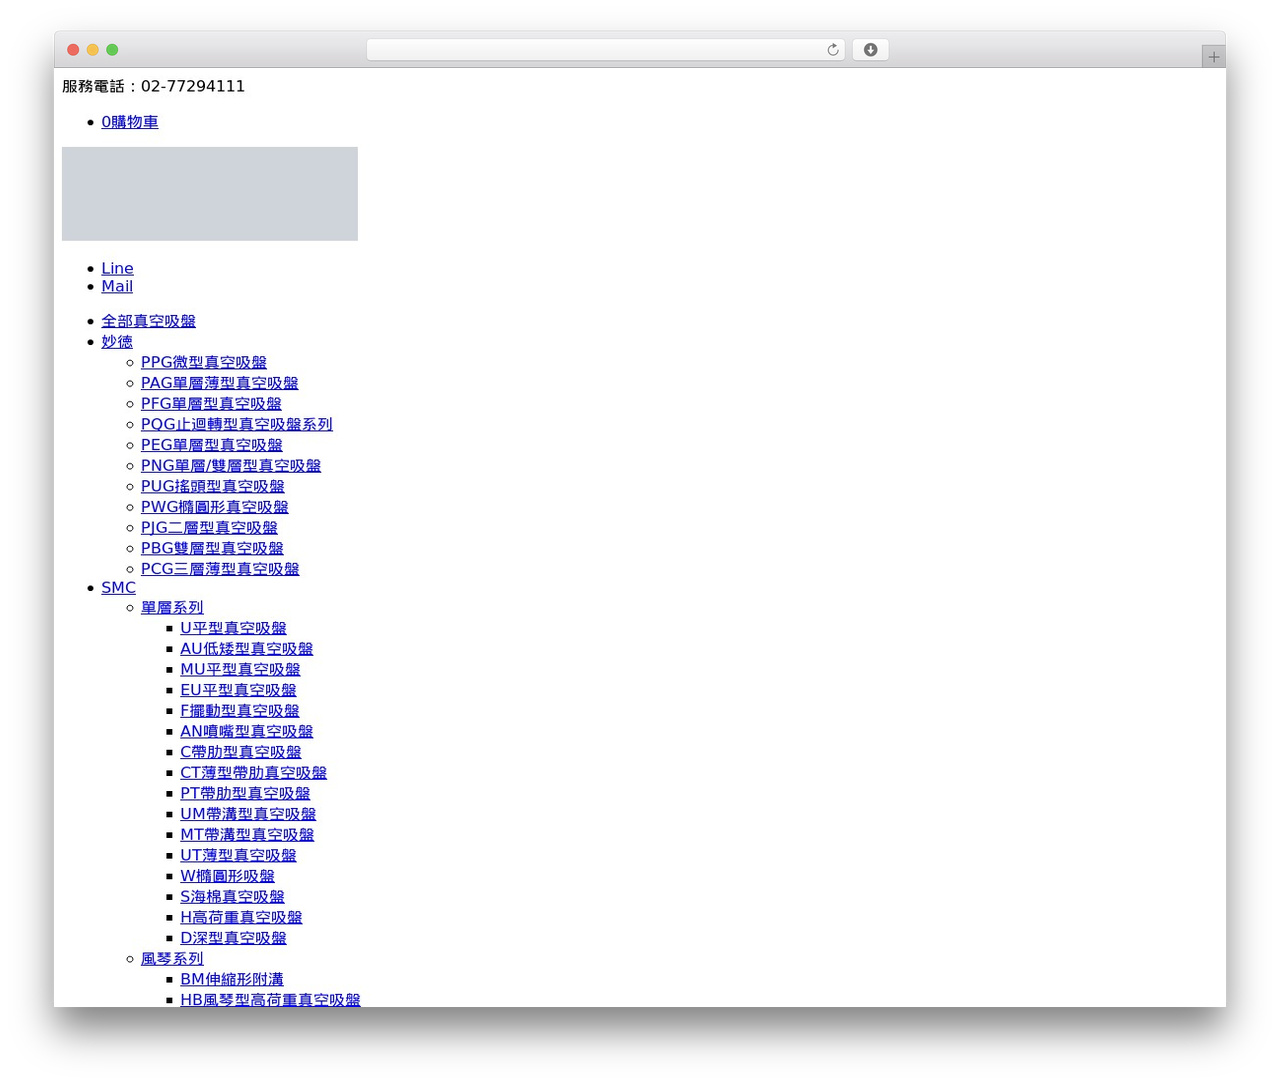This screenshot has width=1280, height=1084.
Task: Open the 風琴系列 submenu link
Action: tap(172, 958)
